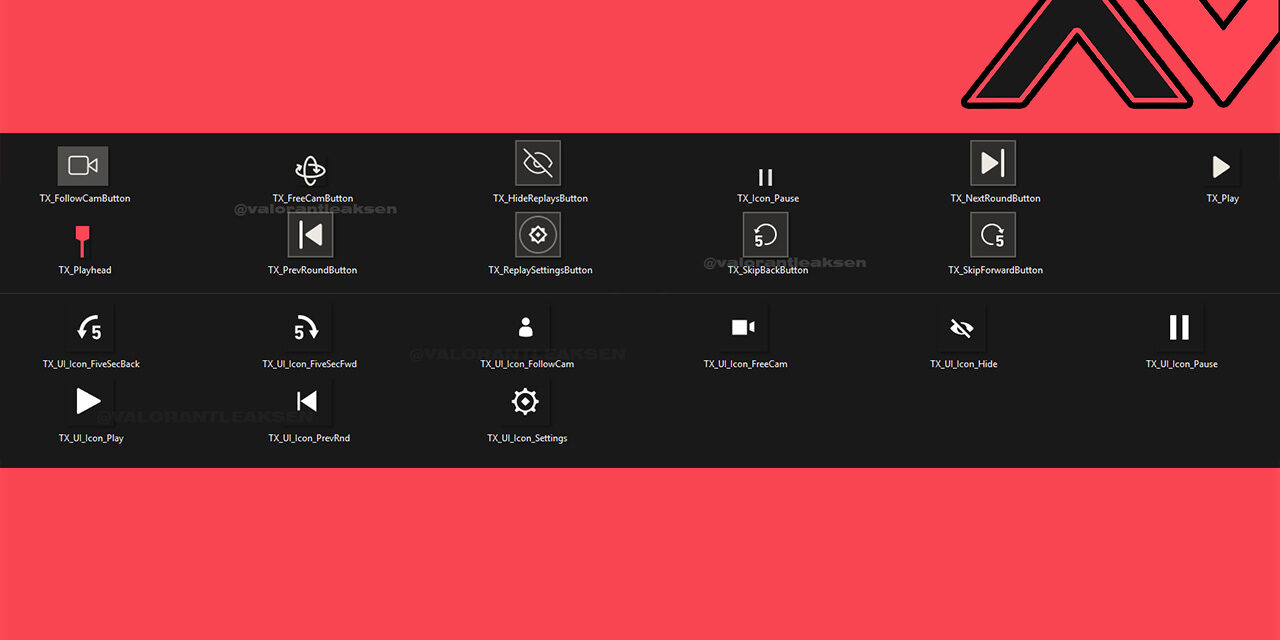Click the TX_ReplaySettingsButton text label
Image resolution: width=1280 pixels, height=640 pixels.
[x=540, y=271]
